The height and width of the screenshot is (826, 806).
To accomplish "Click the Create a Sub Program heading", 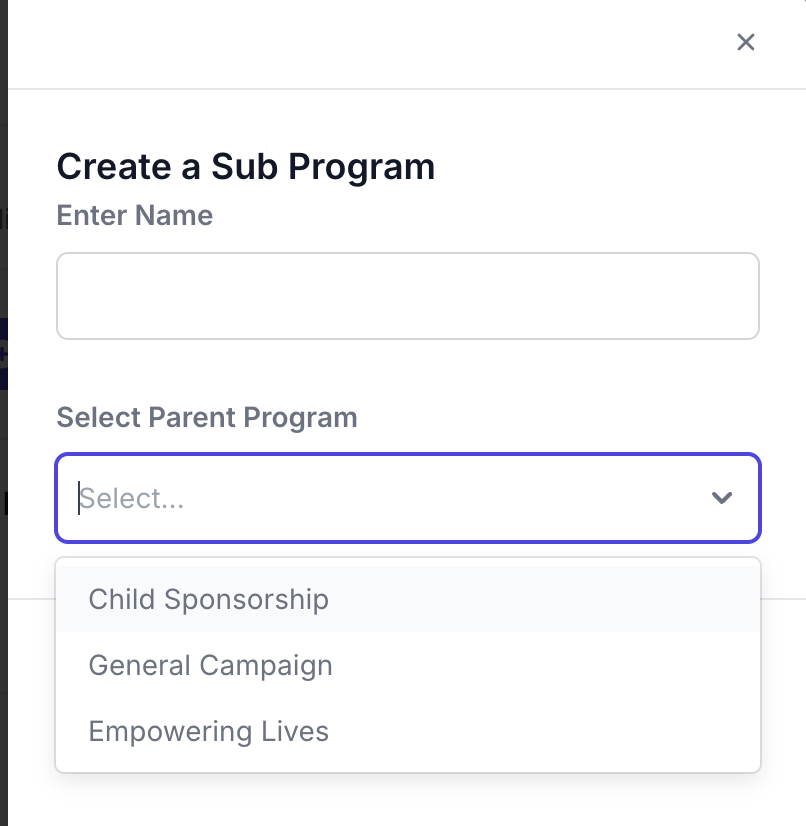I will 245,167.
